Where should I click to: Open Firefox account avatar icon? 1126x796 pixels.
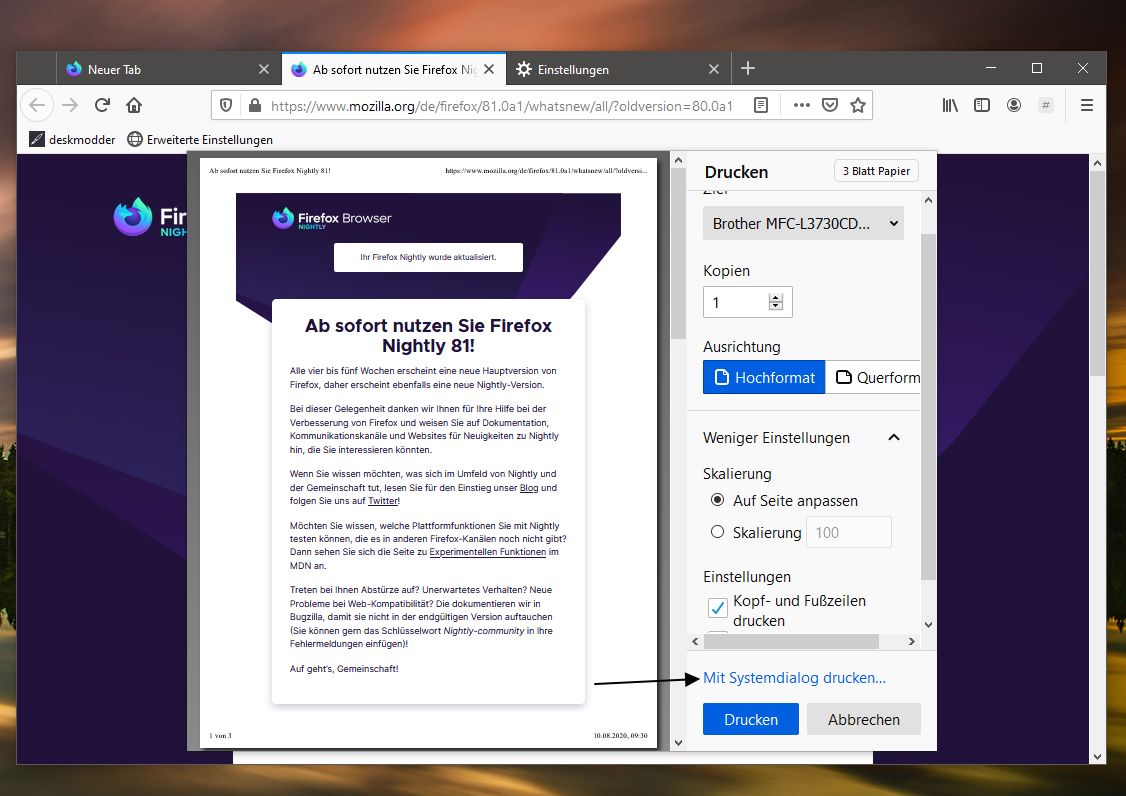[x=1014, y=106]
